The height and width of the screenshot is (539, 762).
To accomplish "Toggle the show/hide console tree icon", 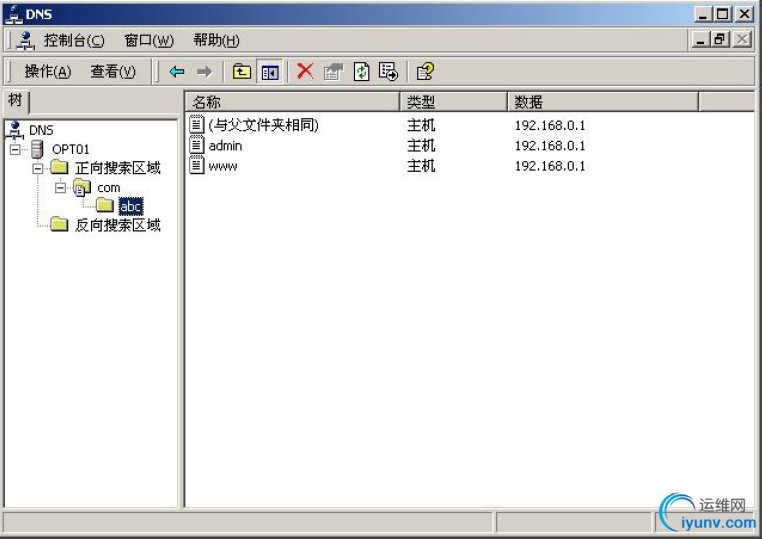I will pos(270,72).
